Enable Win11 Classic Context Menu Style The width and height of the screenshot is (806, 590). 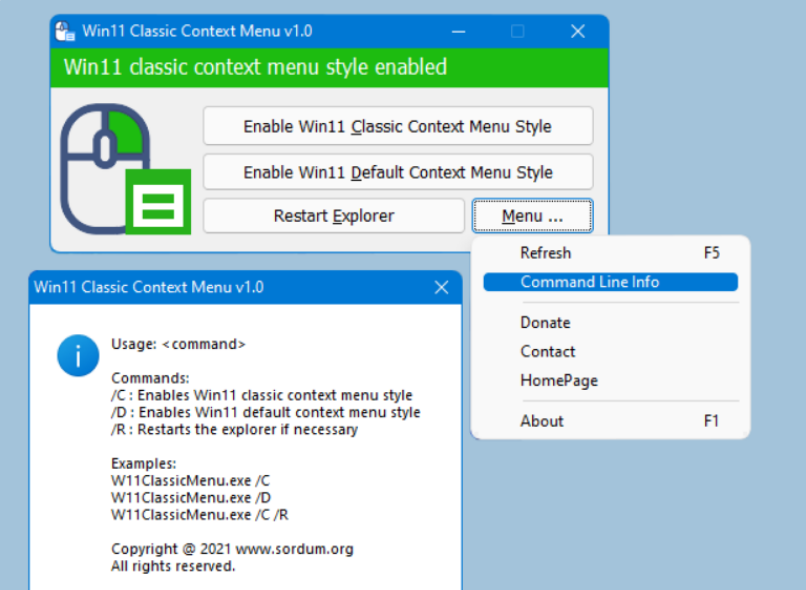click(x=398, y=126)
